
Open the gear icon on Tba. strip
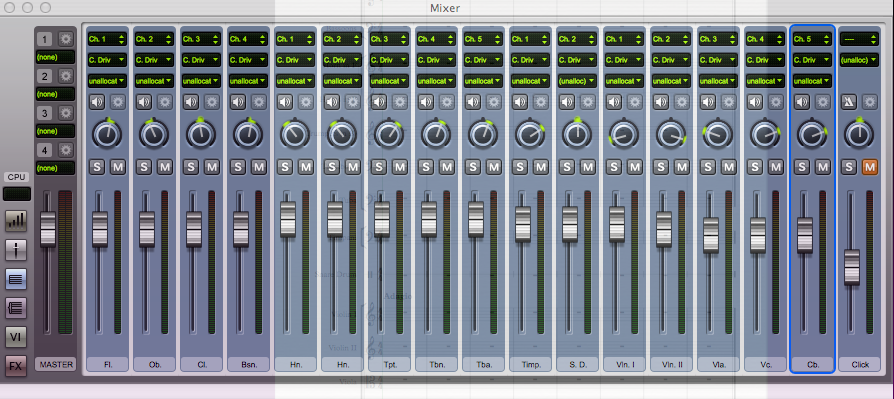(494, 102)
